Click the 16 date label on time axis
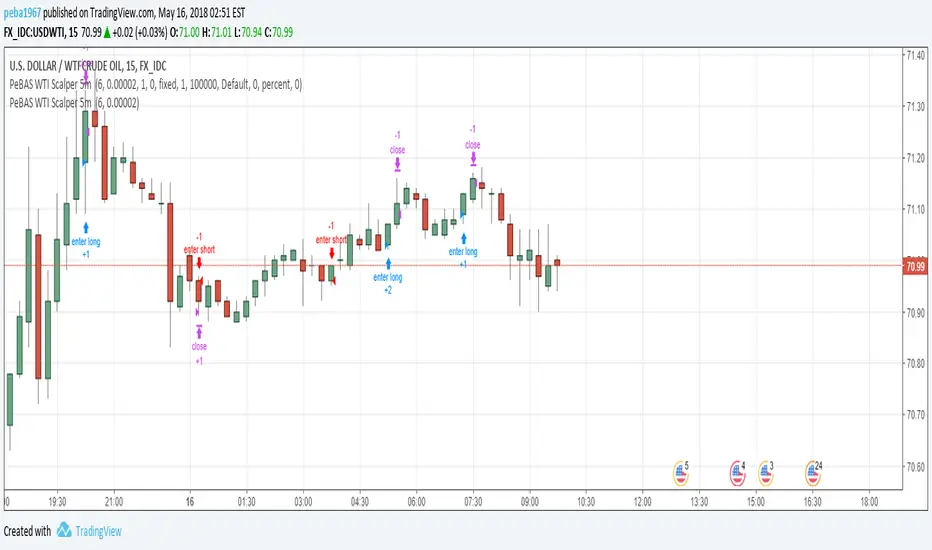Viewport: 932px width, 550px height. click(190, 502)
